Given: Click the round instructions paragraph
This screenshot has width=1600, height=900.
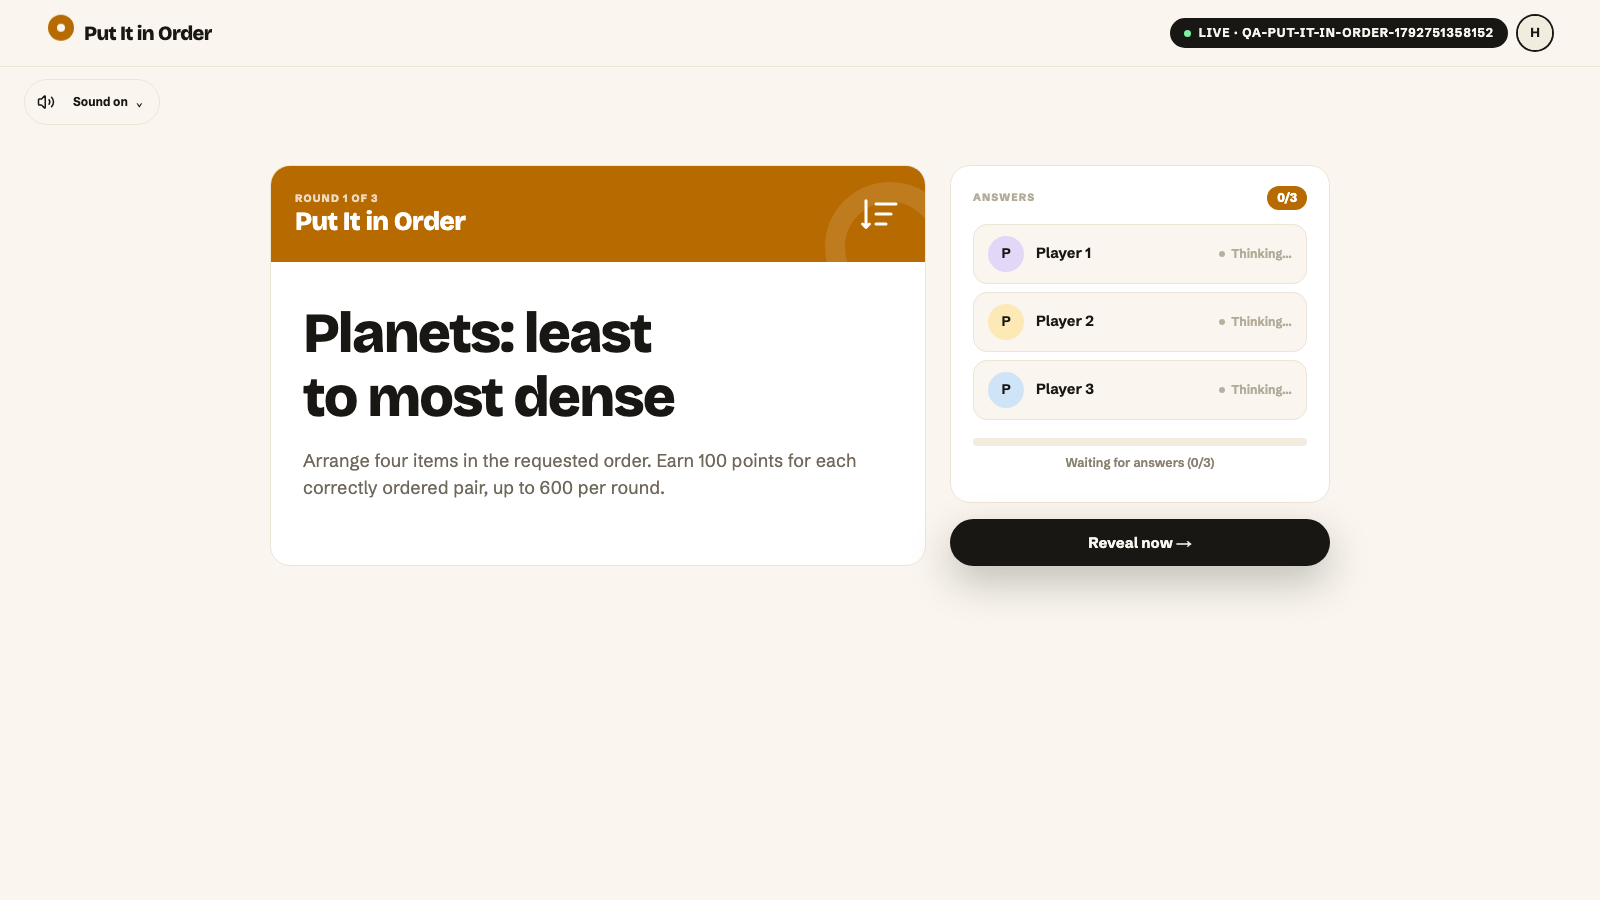Looking at the screenshot, I should [x=580, y=474].
